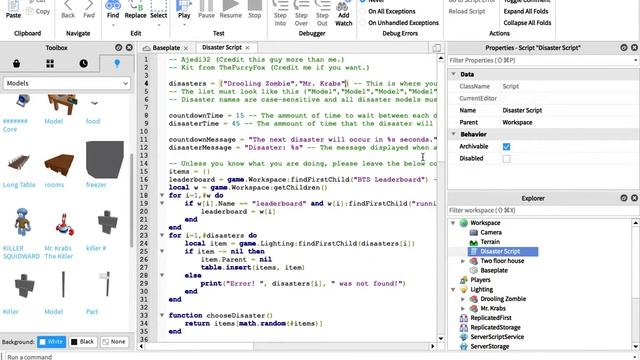
Task: Set Toolbox background to Black
Action: pyautogui.click(x=83, y=342)
